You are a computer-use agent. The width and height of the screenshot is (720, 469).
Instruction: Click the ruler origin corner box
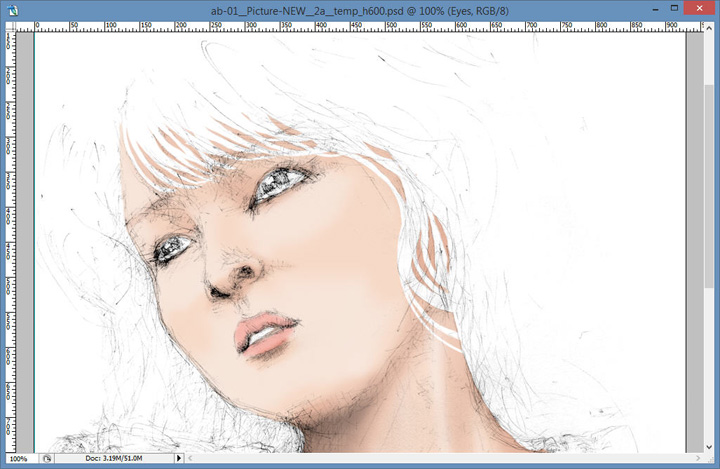(11, 27)
